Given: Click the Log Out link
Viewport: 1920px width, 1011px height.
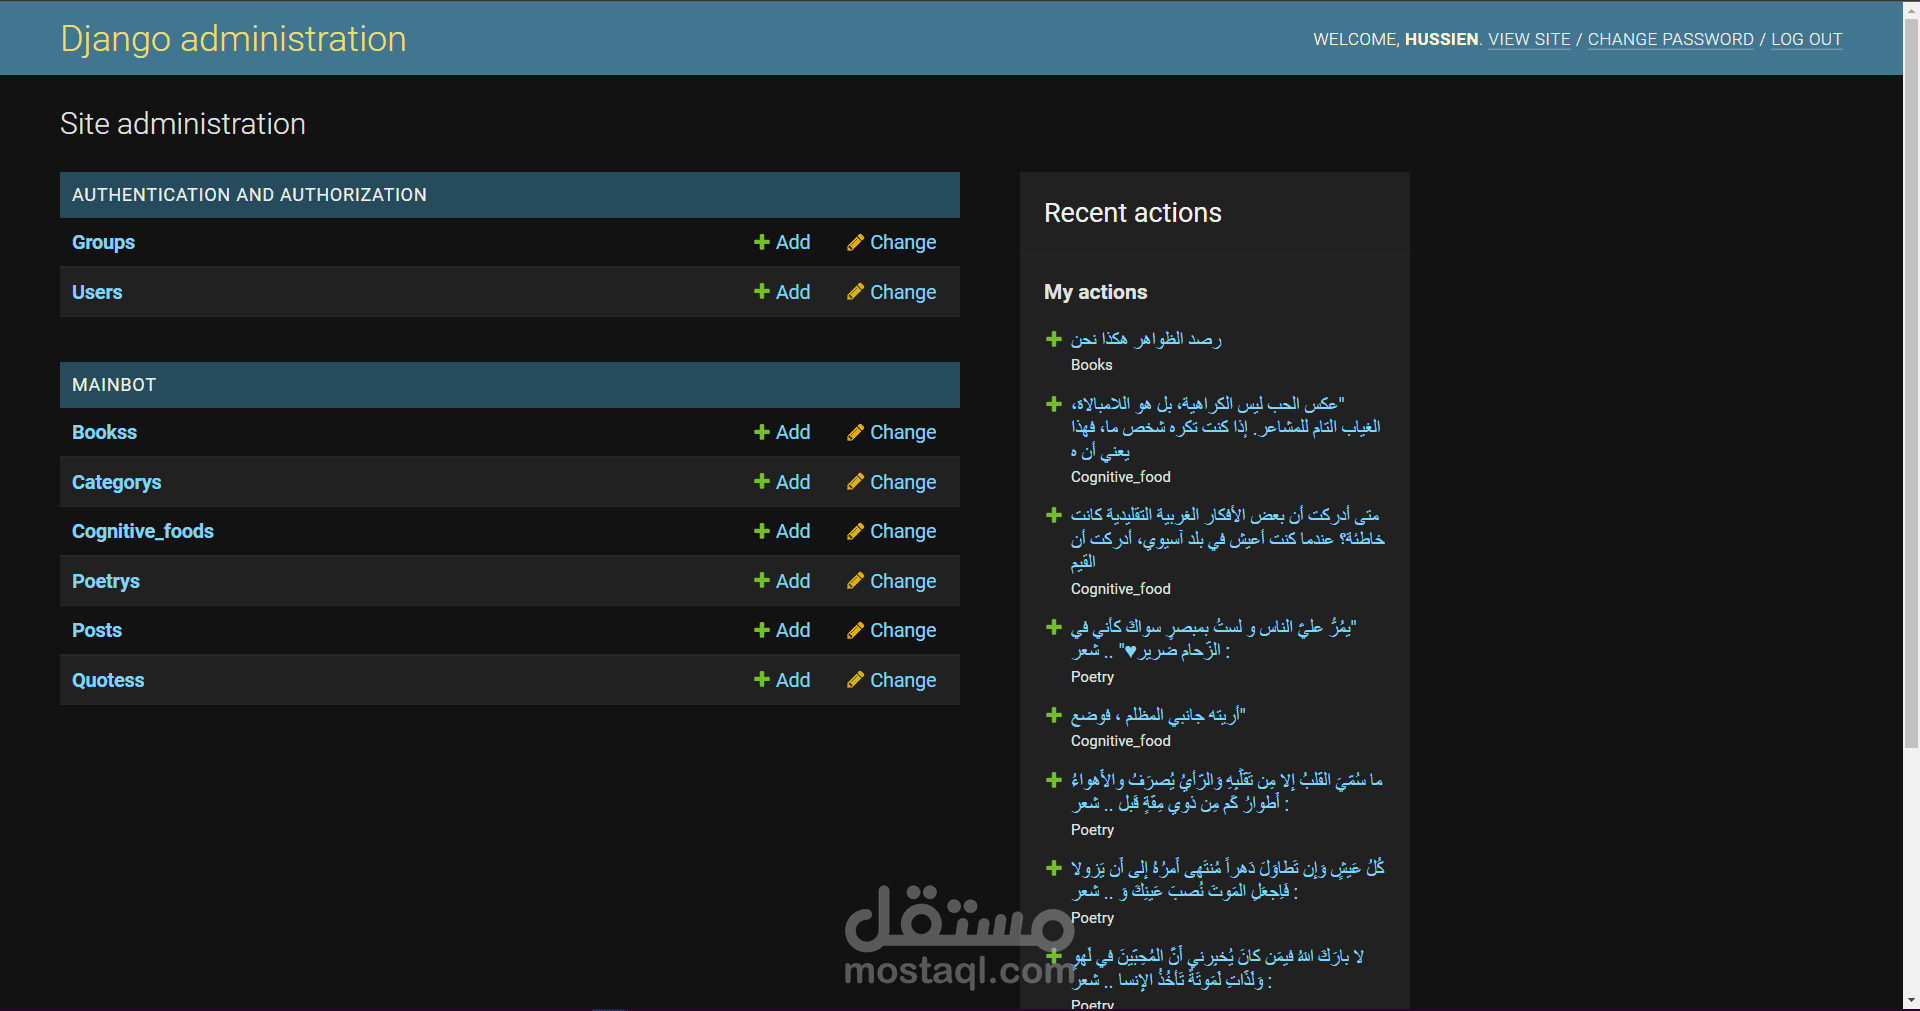Looking at the screenshot, I should (1806, 39).
